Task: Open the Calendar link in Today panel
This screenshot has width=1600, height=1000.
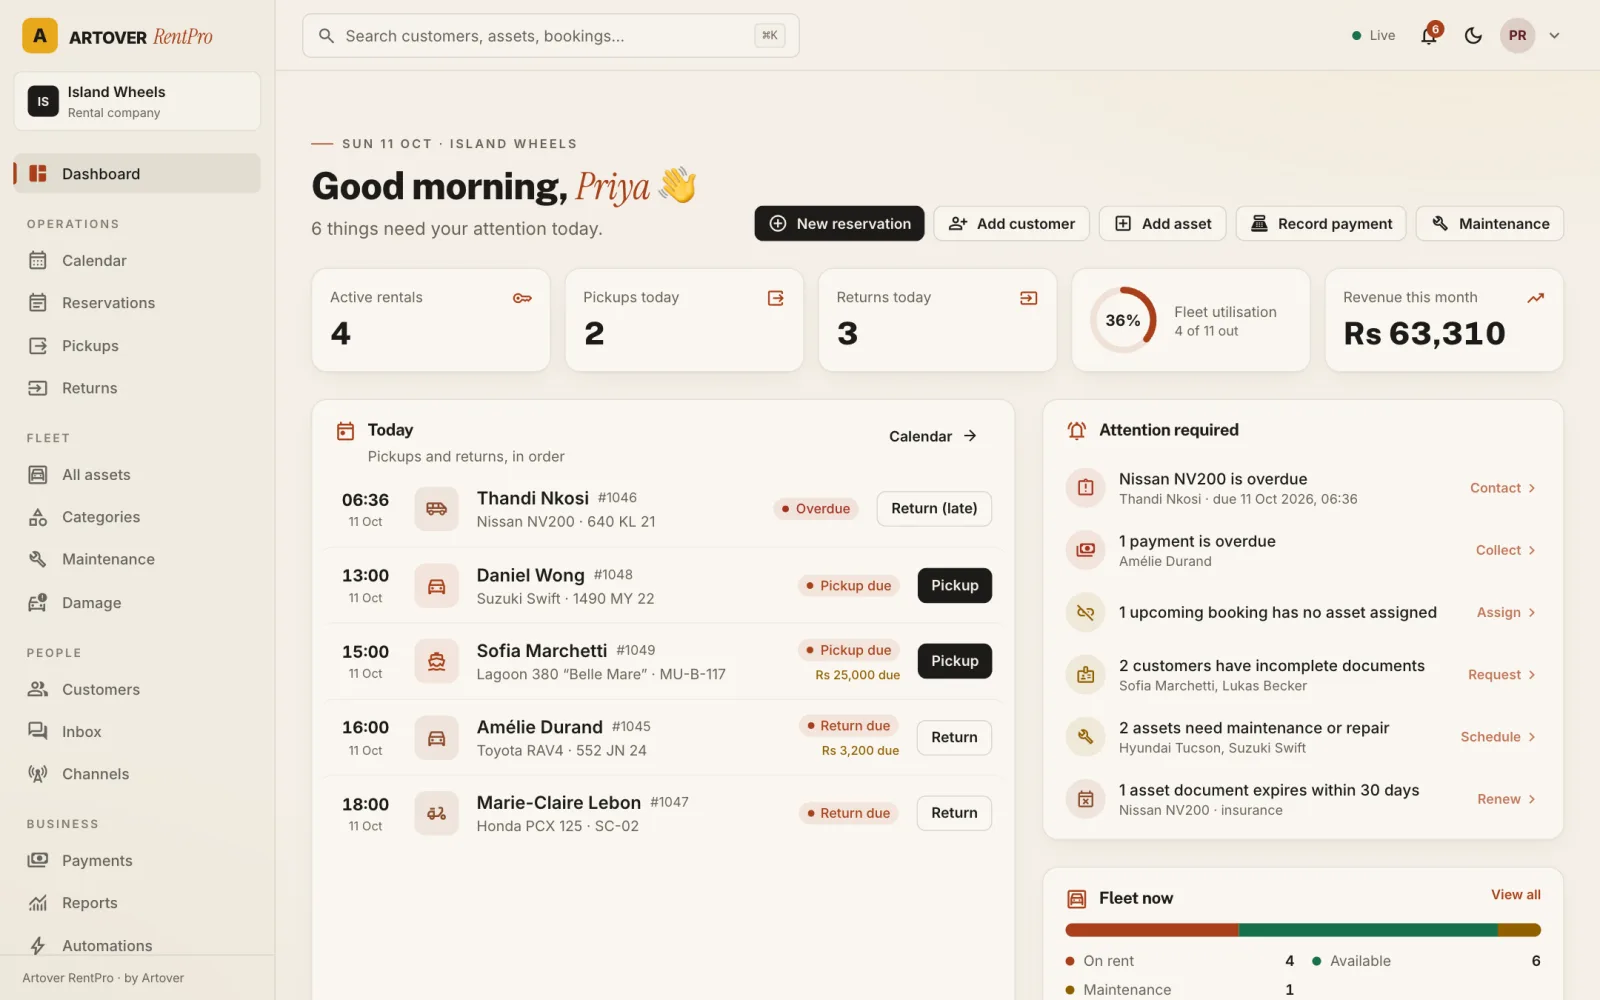Action: (933, 436)
